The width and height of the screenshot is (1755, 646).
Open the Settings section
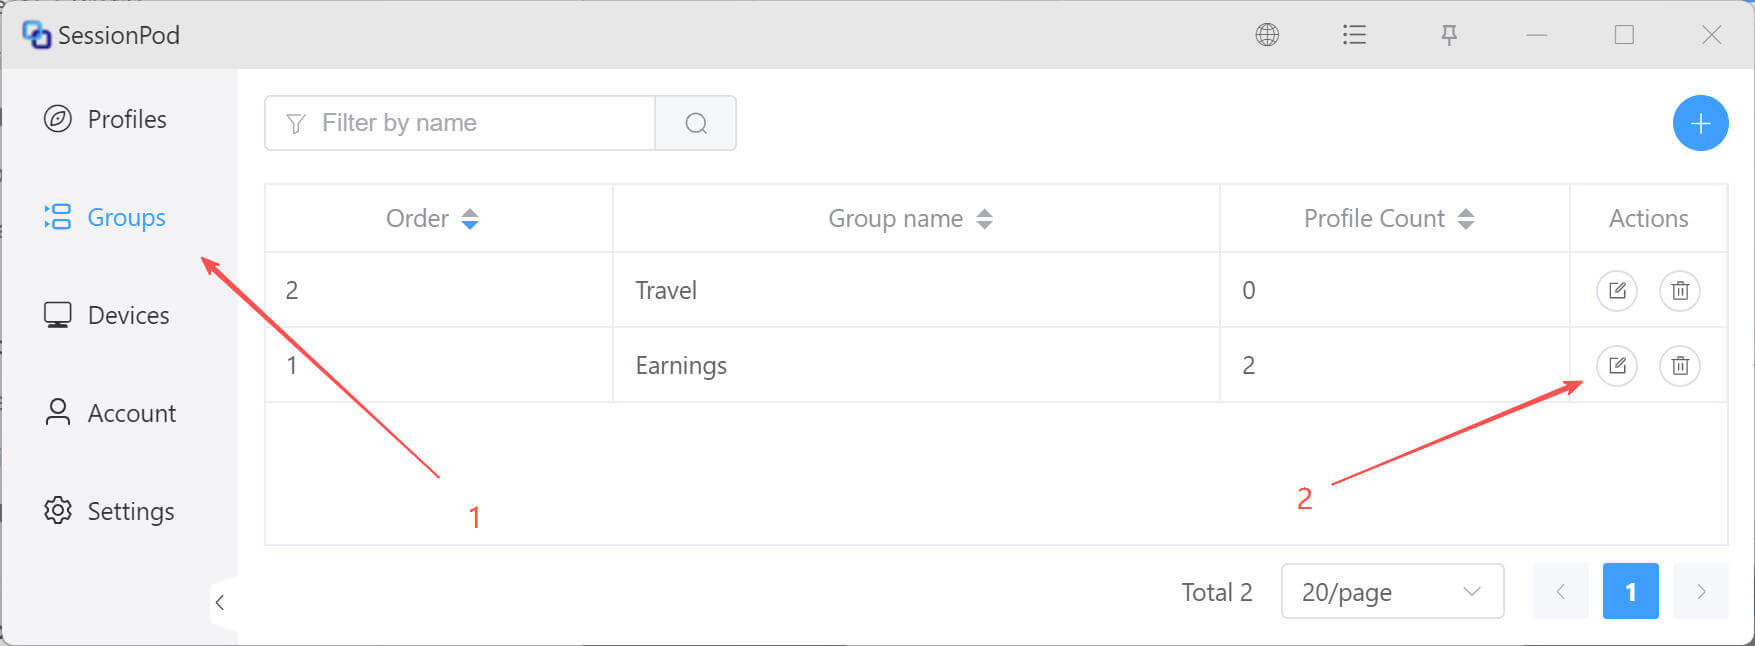click(109, 511)
